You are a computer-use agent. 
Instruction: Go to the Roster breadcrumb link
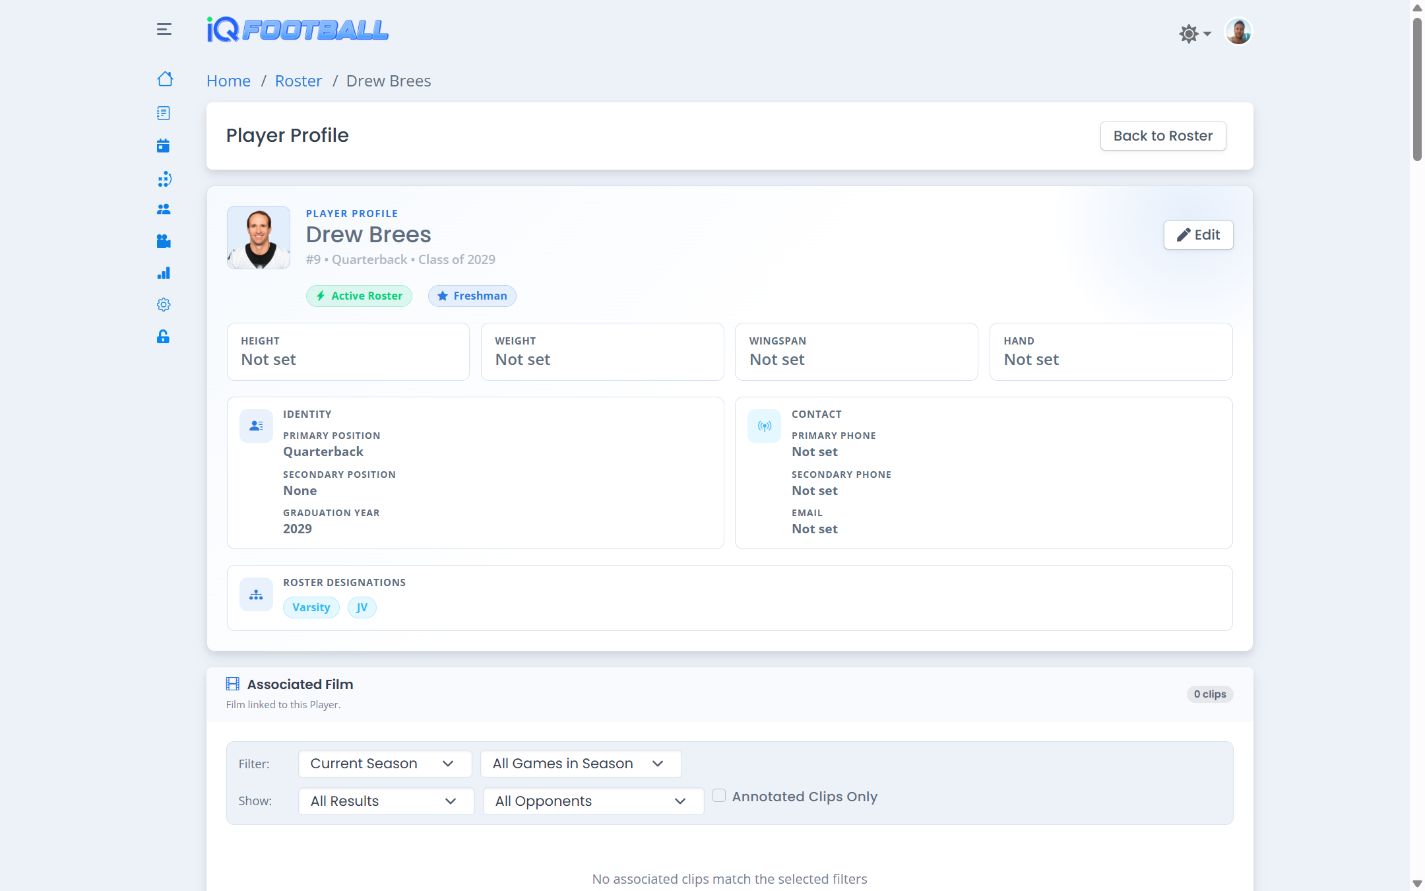298,81
